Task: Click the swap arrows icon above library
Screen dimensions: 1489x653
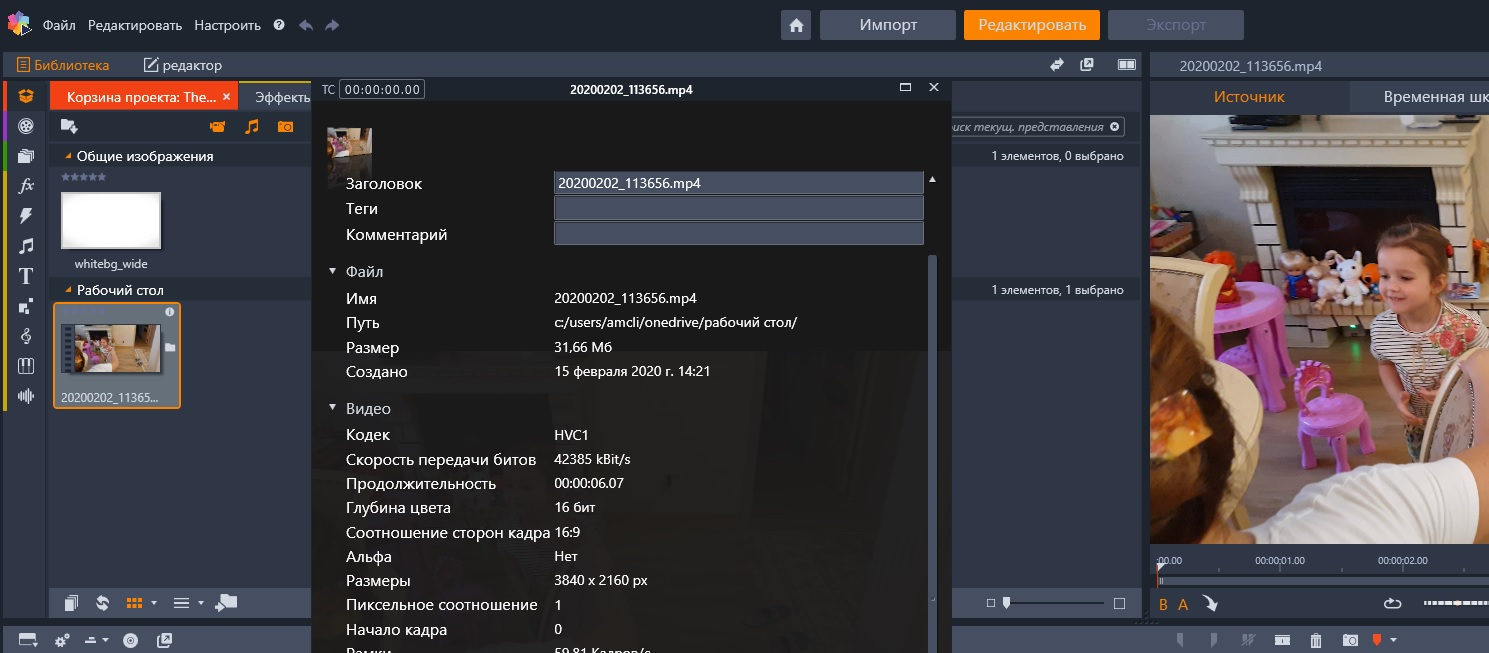Action: coord(1057,64)
